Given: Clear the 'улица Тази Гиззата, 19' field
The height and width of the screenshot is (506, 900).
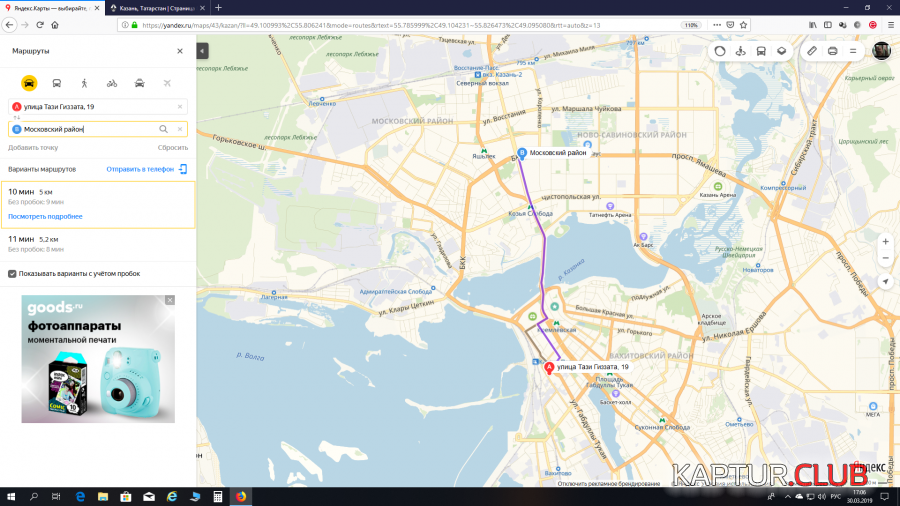Looking at the screenshot, I should click(x=180, y=106).
